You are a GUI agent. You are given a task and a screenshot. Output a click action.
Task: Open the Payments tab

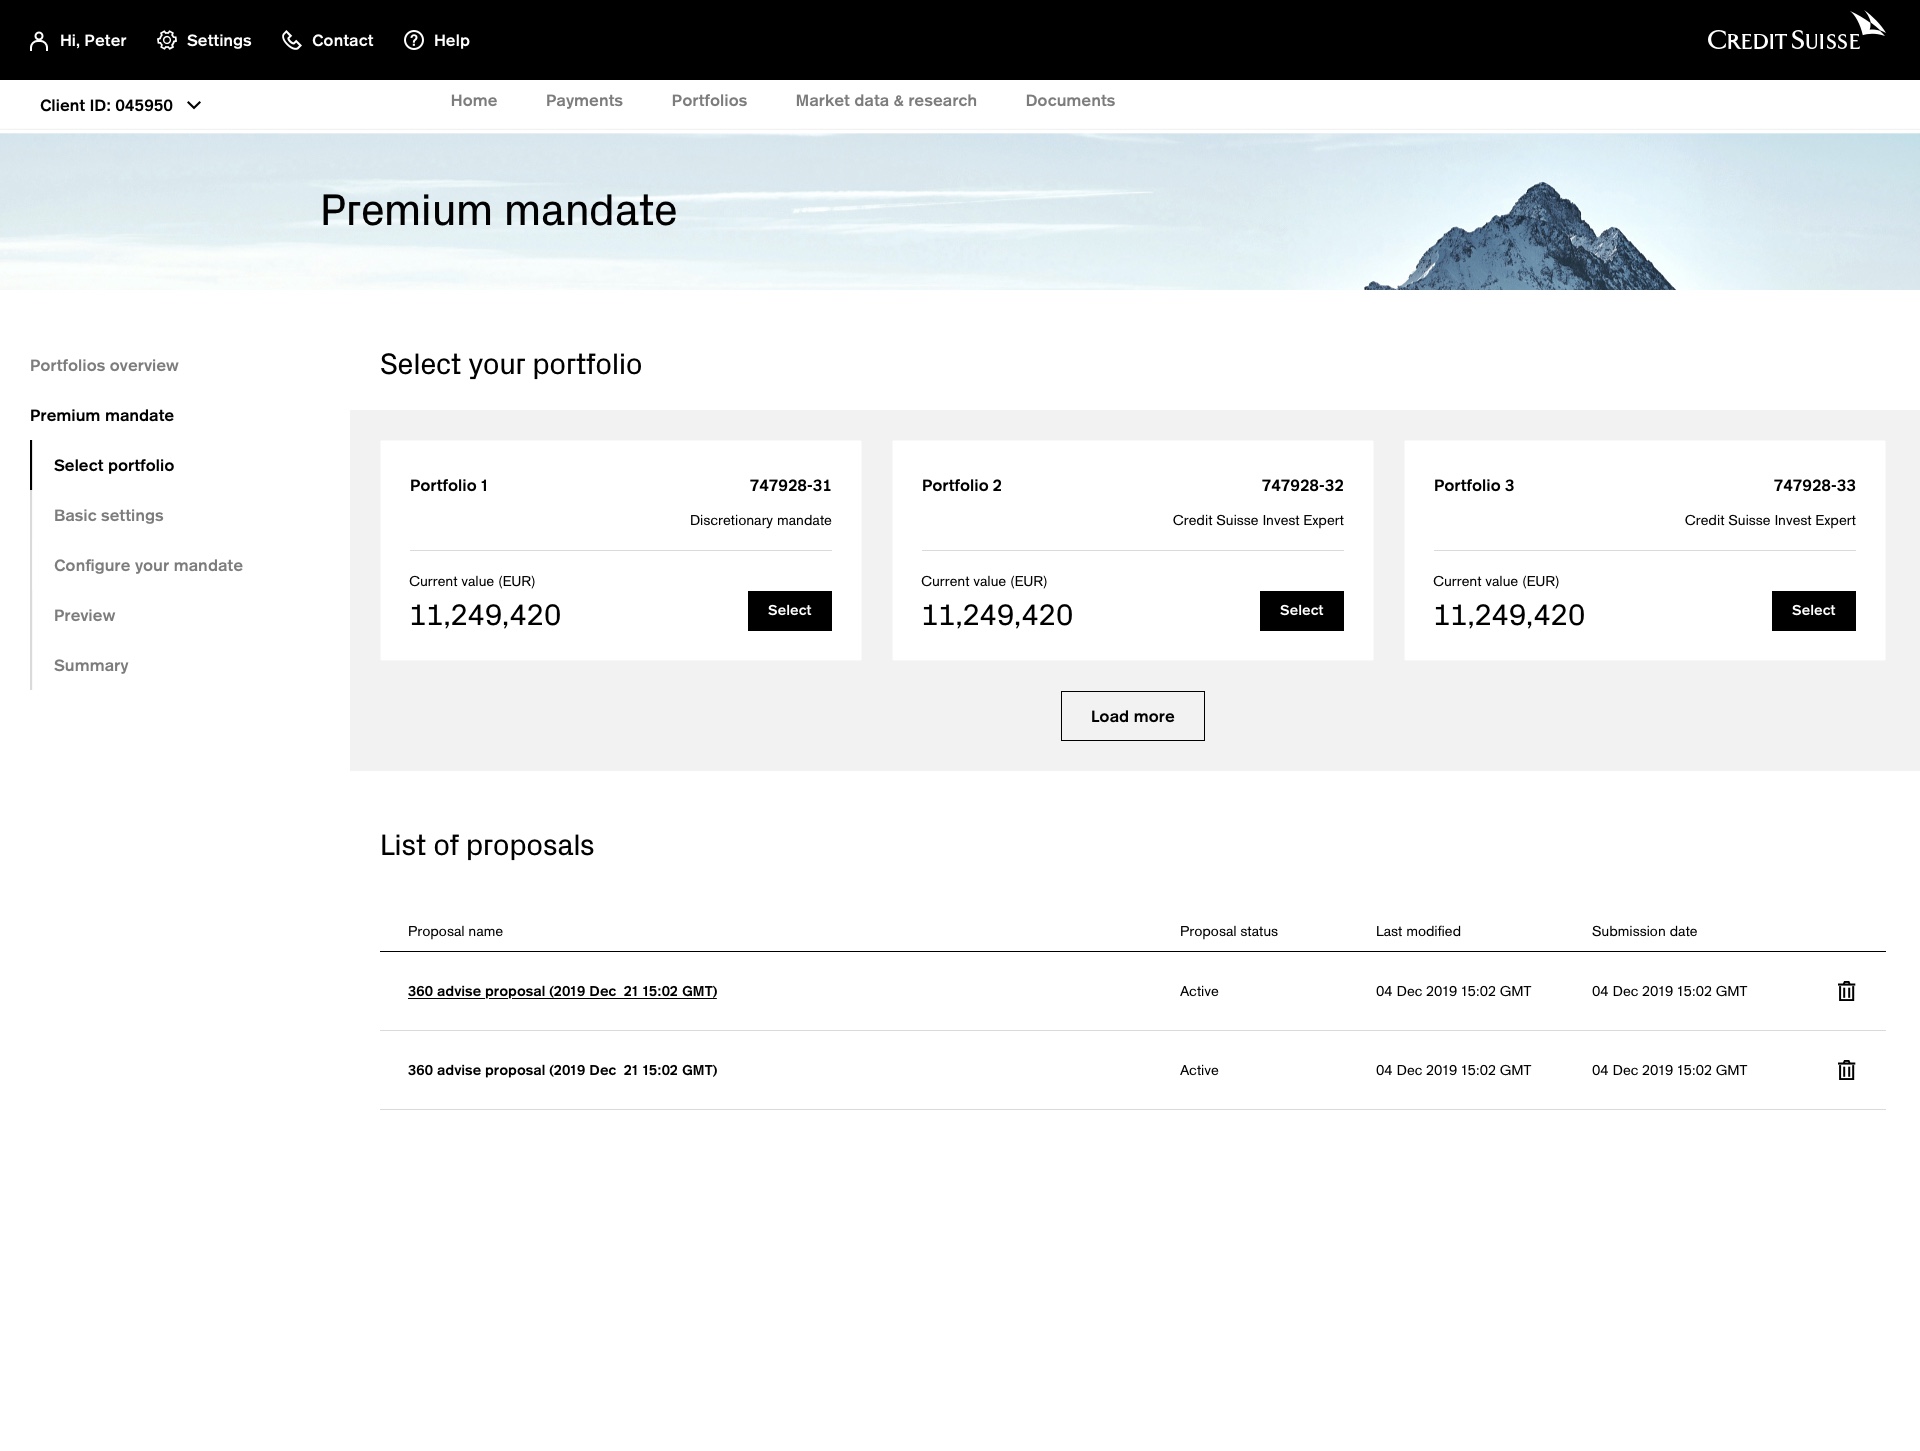click(x=584, y=101)
